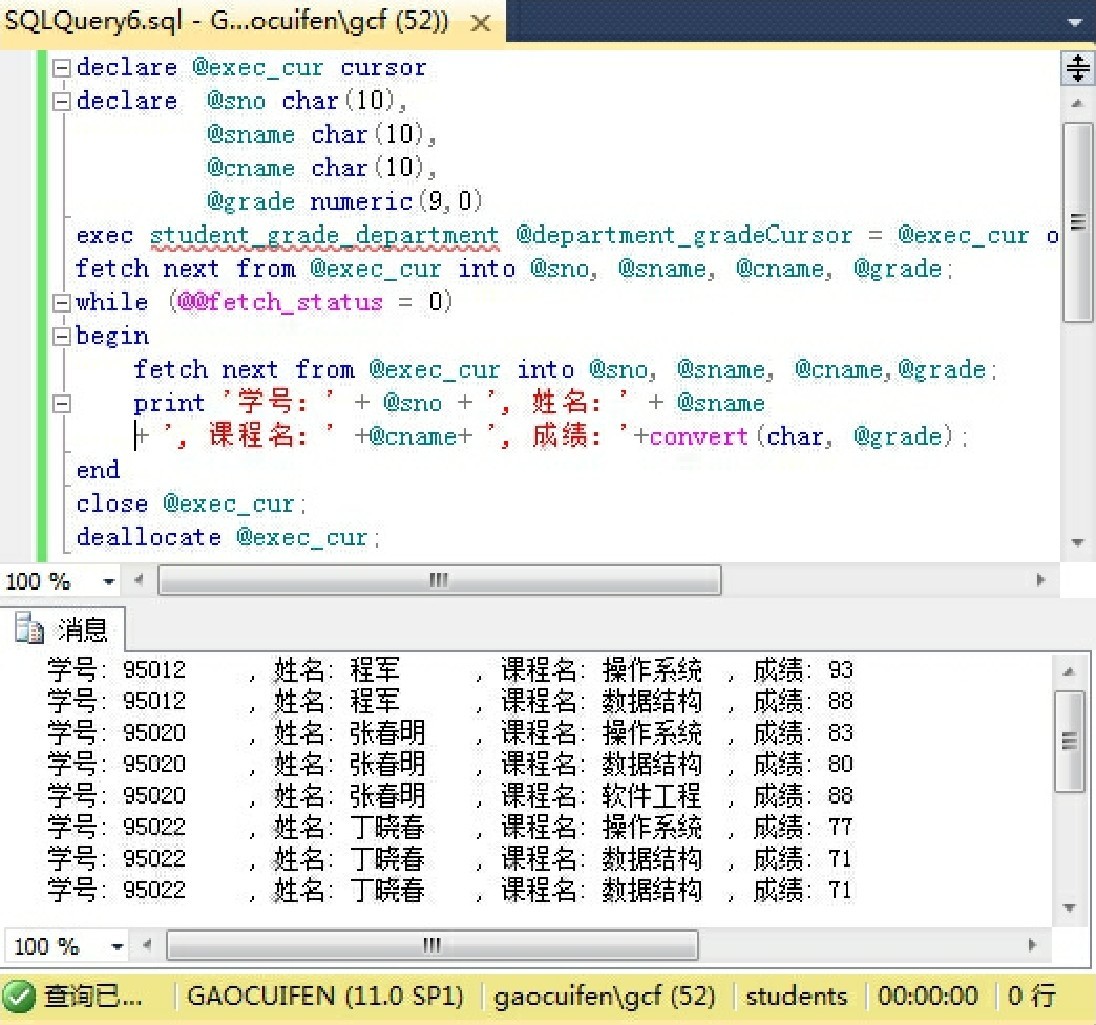Click the editor scroll down arrow
Image resolution: width=1096 pixels, height=1025 pixels.
tap(1077, 542)
